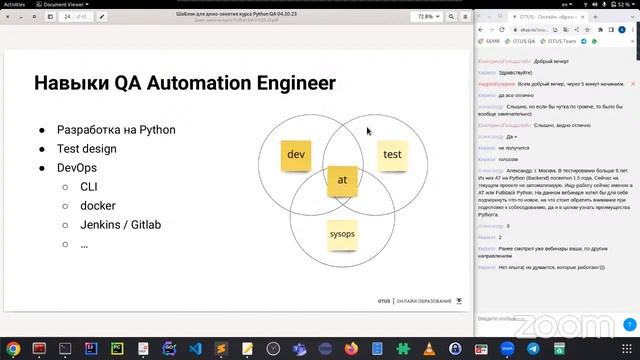Click the share icon in address bar
Screen dimensions: 640x360
click(x=577, y=30)
